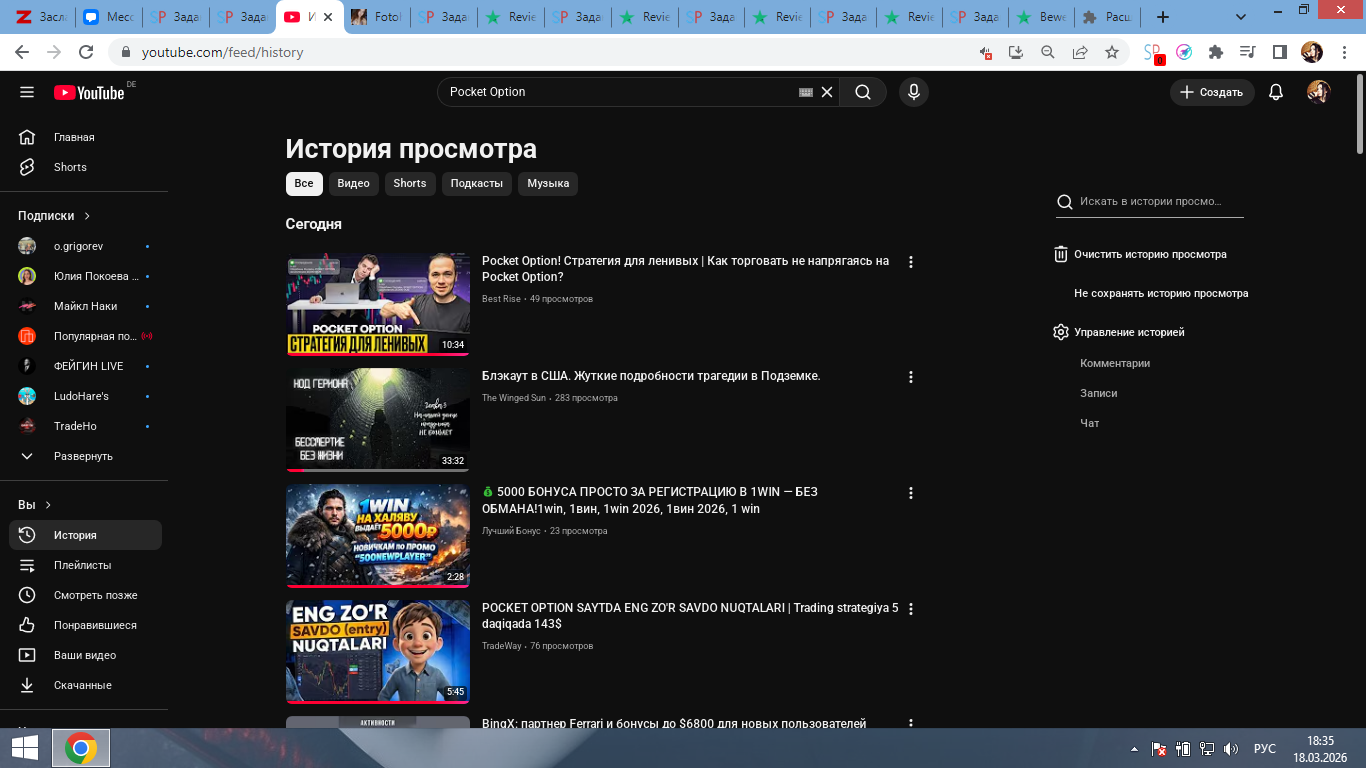
Task: Open a new browser tab
Action: (1162, 17)
